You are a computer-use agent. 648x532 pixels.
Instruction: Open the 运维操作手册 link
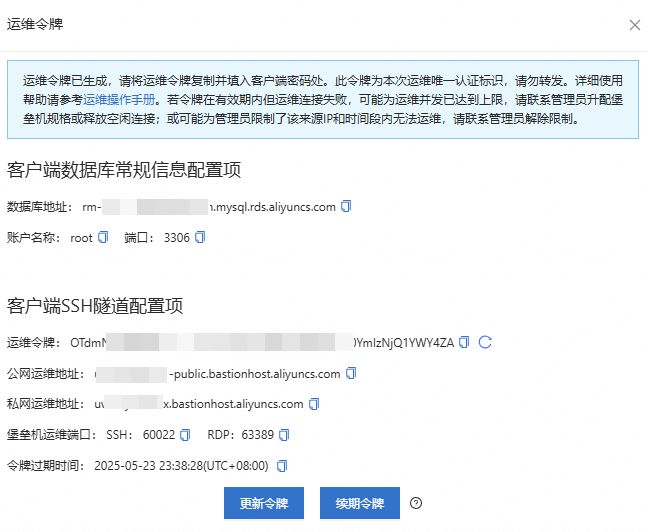coord(119,100)
